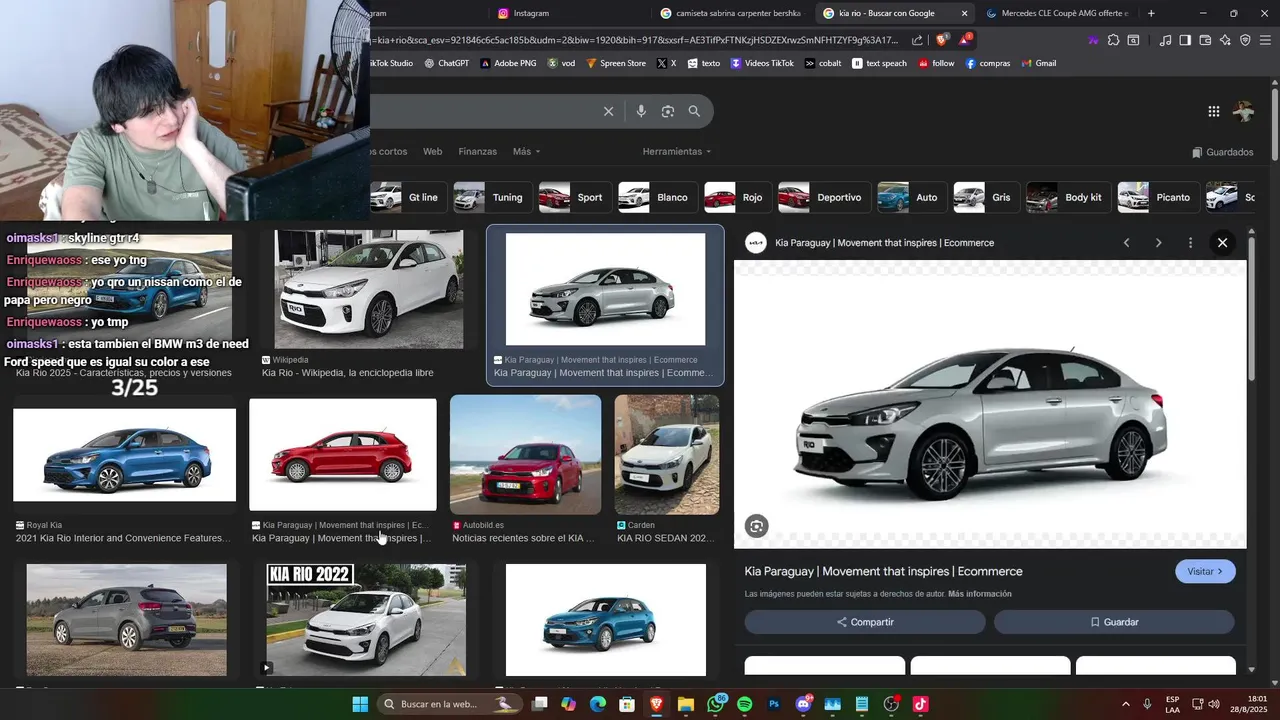Open Gmail bookmark
The width and height of the screenshot is (1280, 720).
(1038, 63)
